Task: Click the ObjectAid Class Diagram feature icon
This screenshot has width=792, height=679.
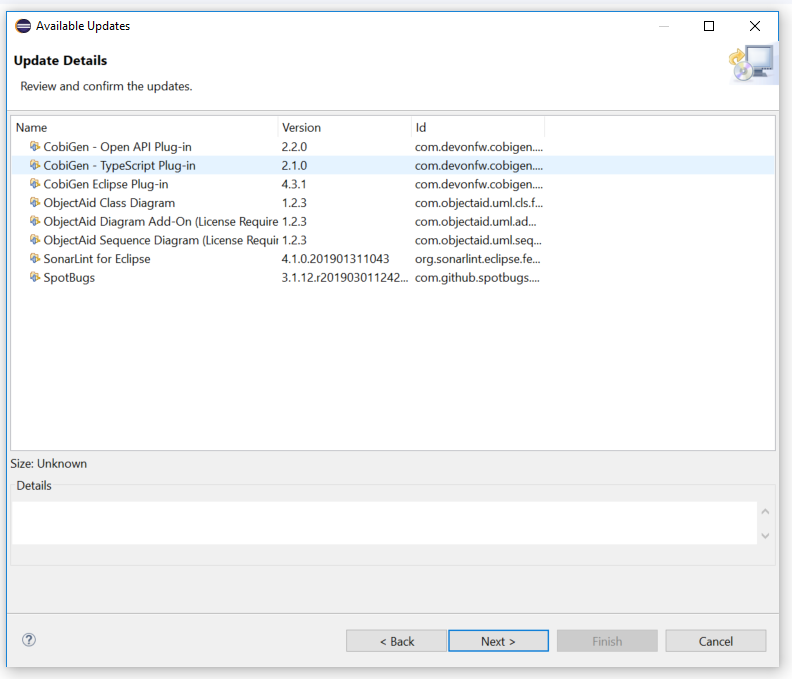Action: click(x=35, y=203)
